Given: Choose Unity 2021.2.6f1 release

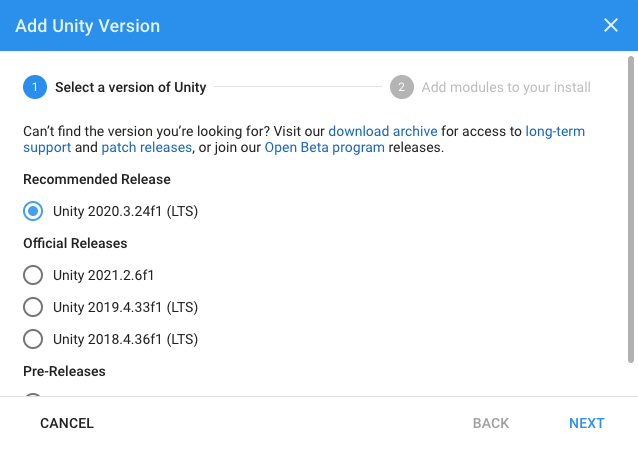Looking at the screenshot, I should (33, 275).
